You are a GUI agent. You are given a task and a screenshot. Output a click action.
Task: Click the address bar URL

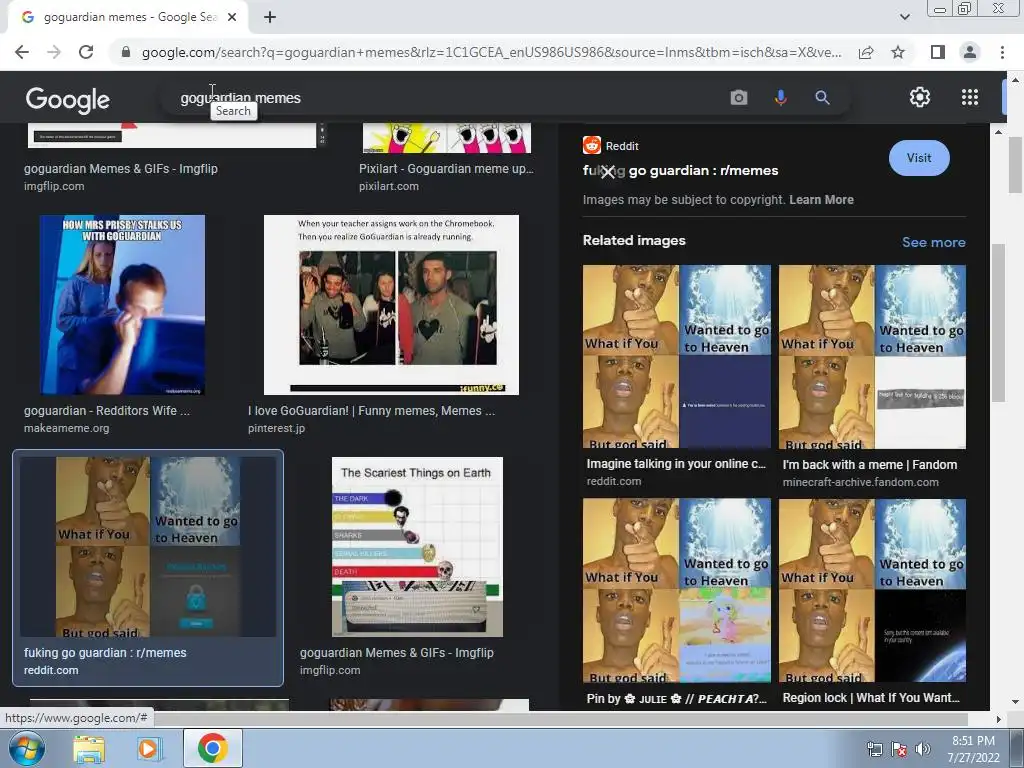(491, 52)
